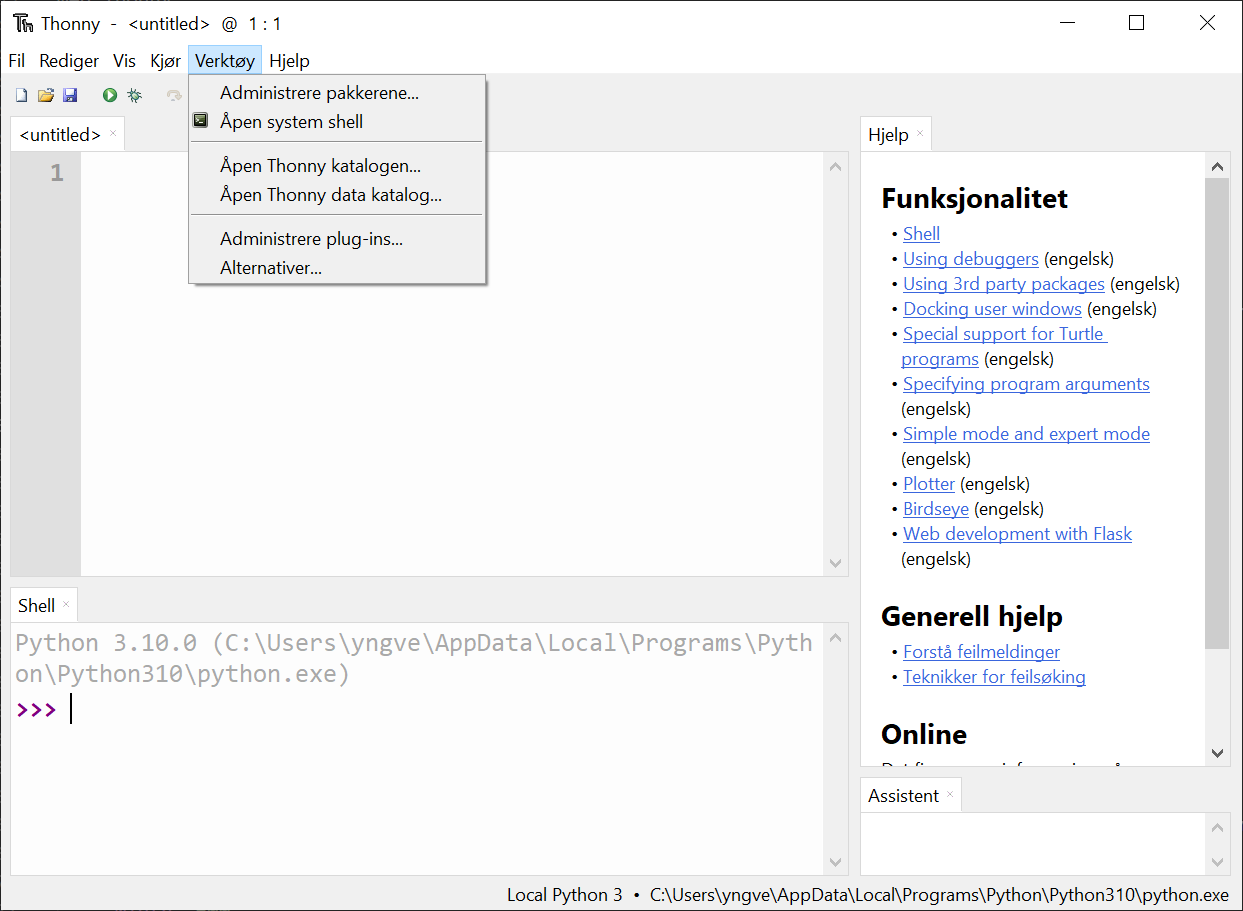
Task: Open the Kjør menu
Action: tap(166, 61)
